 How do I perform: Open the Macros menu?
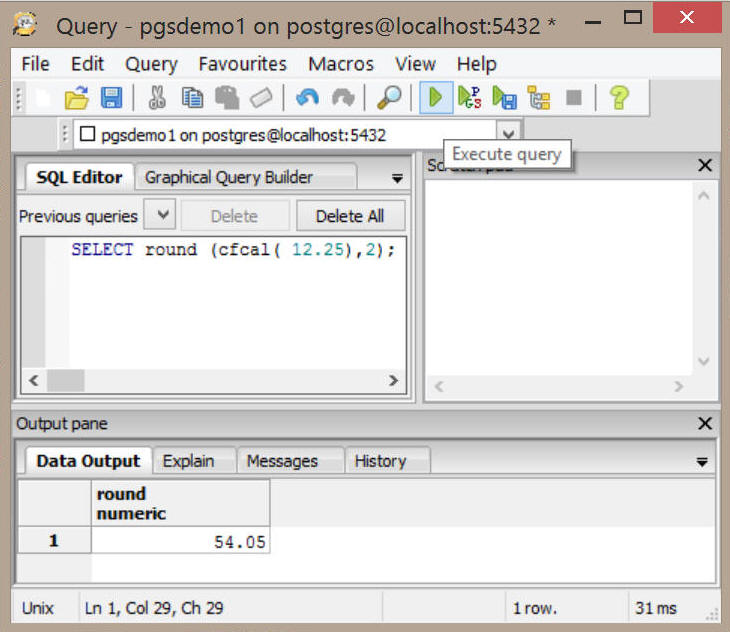click(x=341, y=64)
